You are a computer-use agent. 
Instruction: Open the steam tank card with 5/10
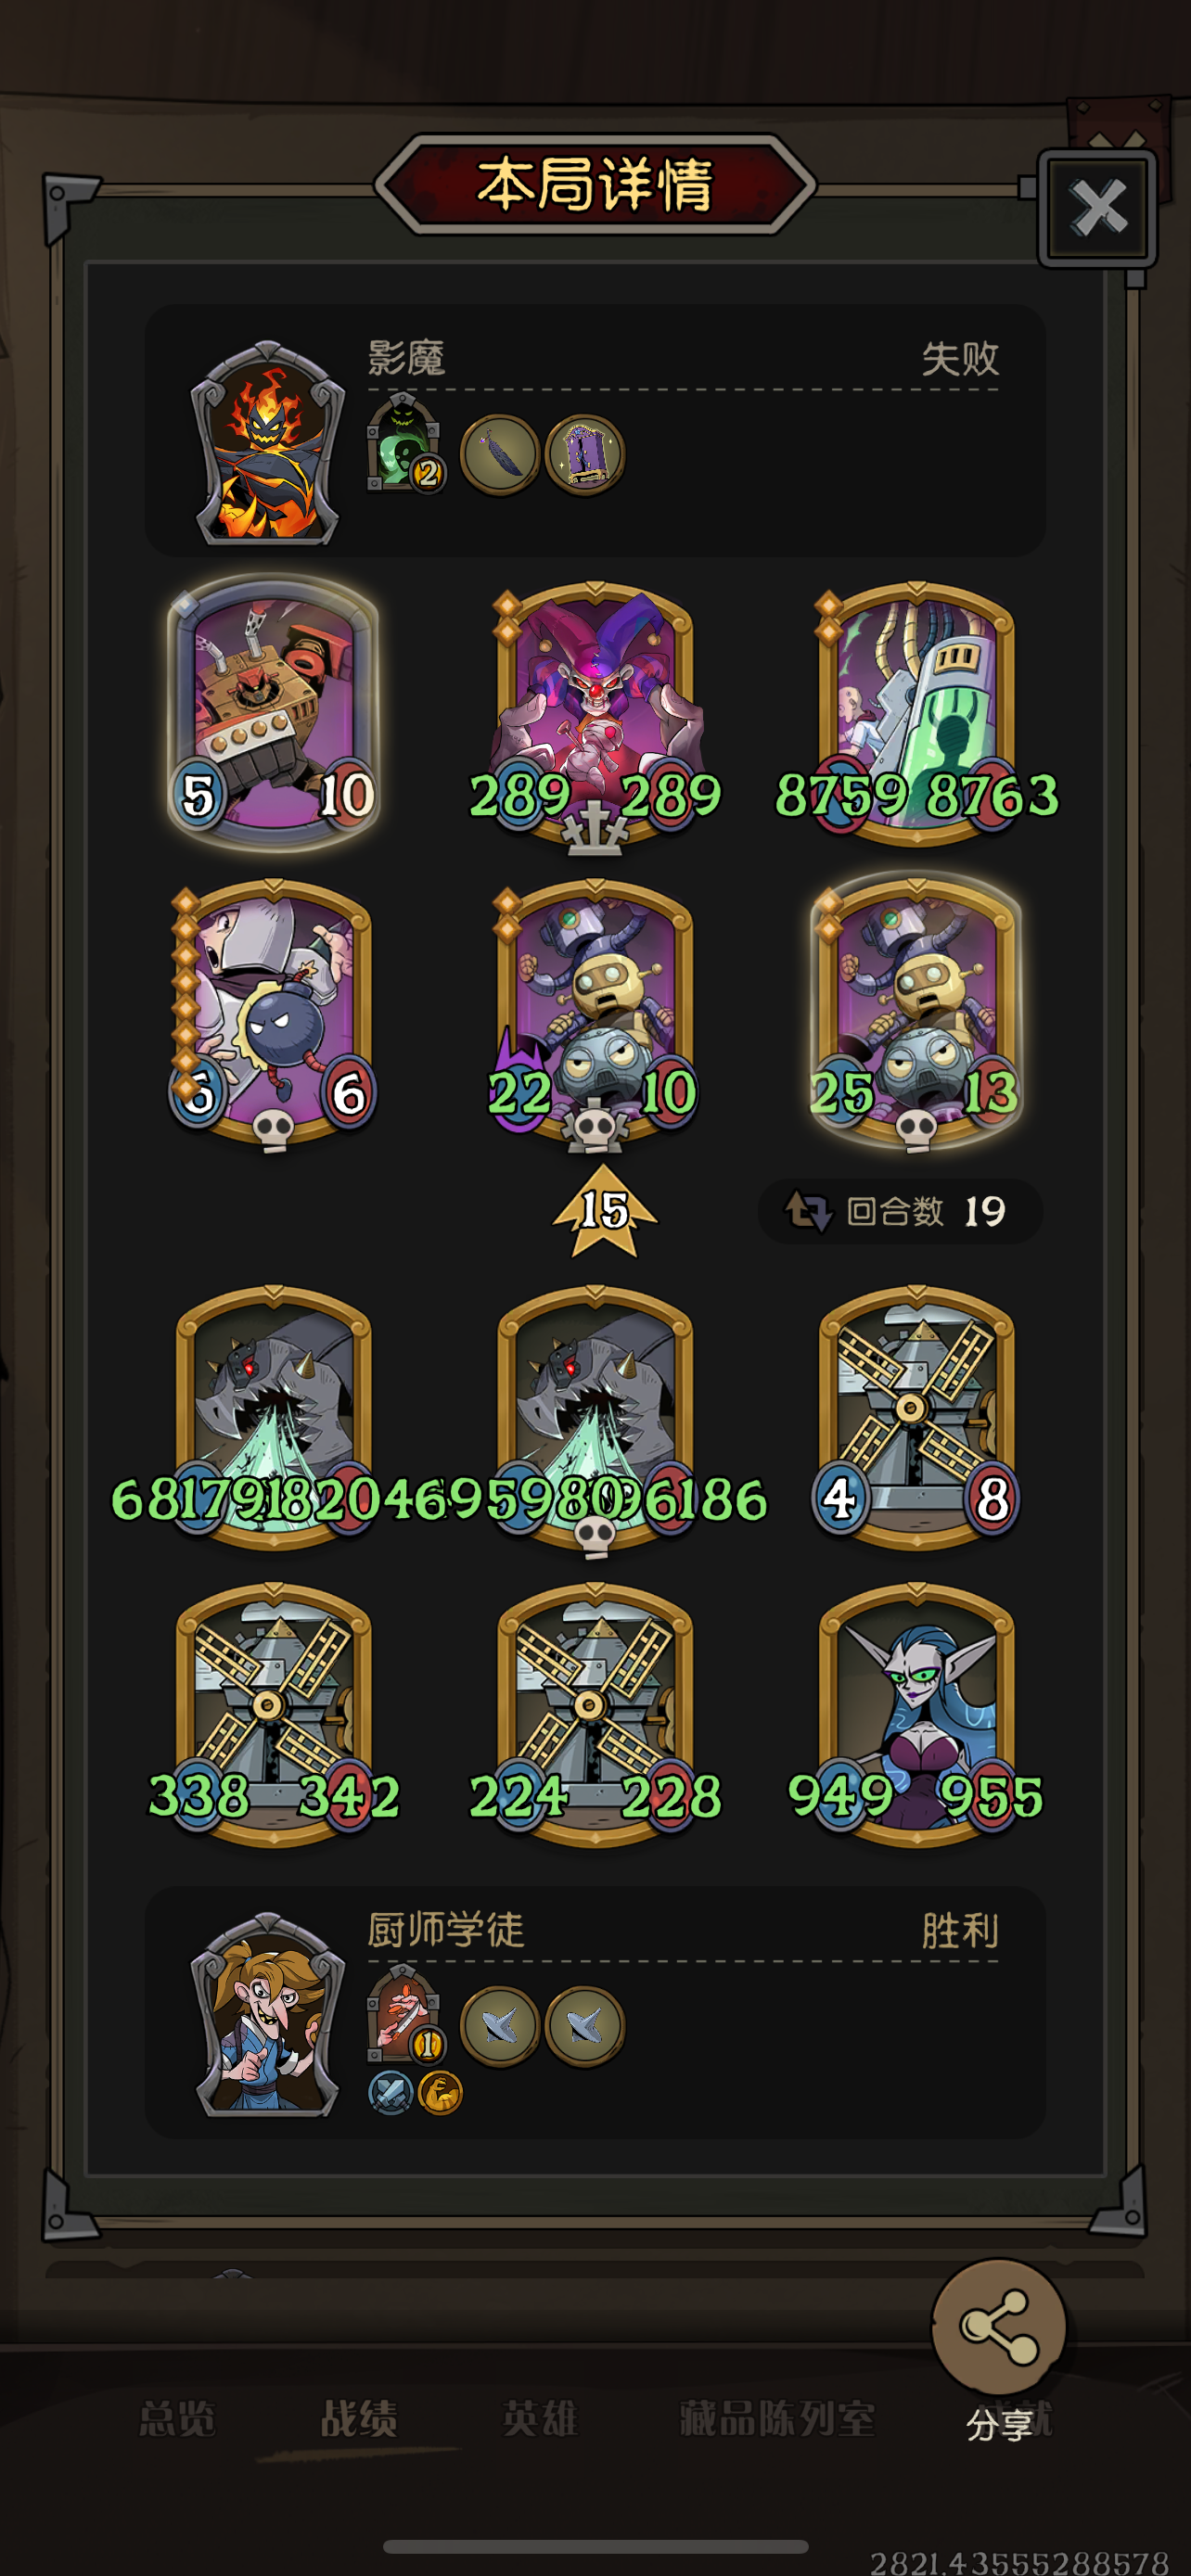(x=273, y=712)
